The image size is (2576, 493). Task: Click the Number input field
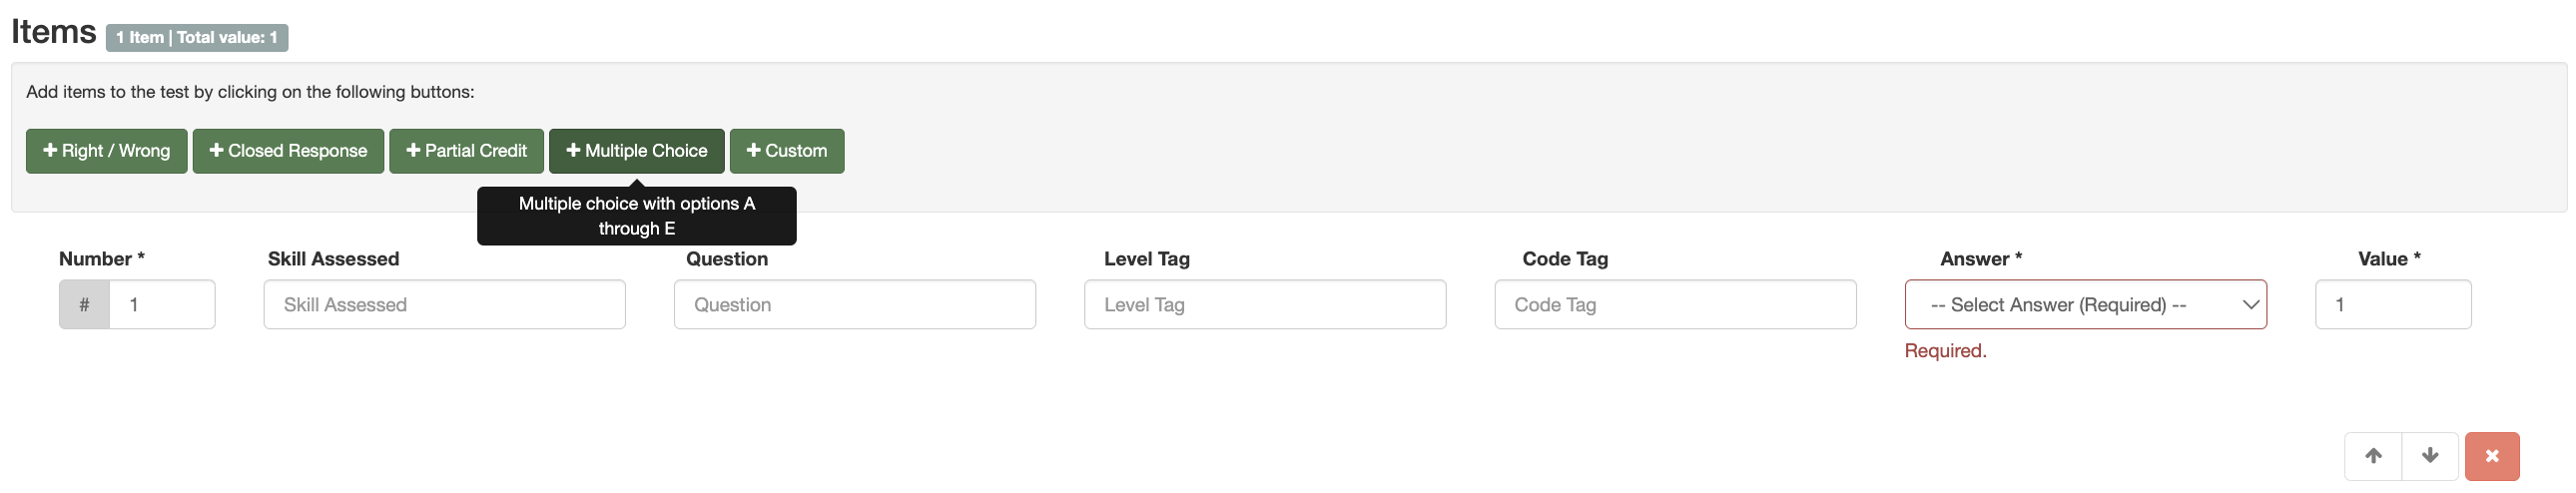tap(162, 305)
